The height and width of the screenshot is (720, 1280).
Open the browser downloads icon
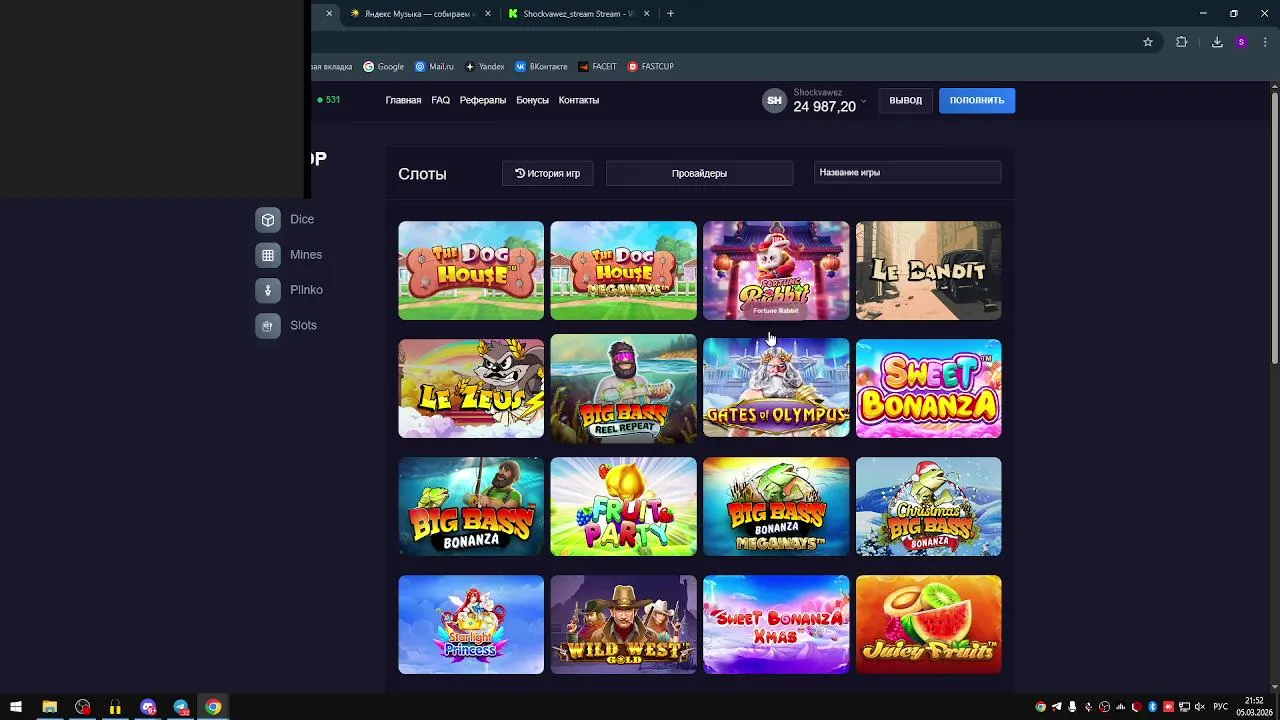(x=1217, y=42)
